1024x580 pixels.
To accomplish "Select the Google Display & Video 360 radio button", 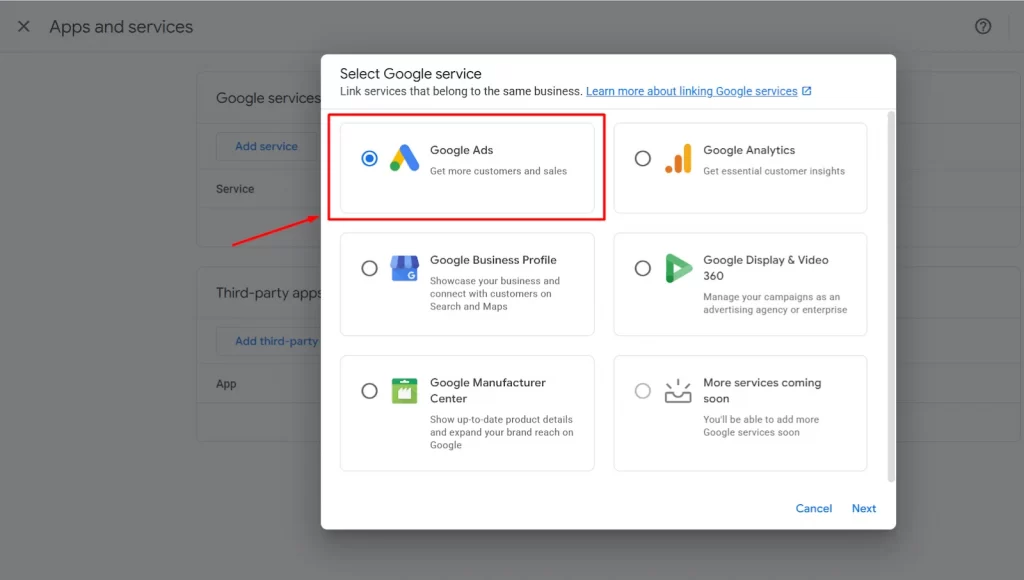I will pyautogui.click(x=643, y=268).
